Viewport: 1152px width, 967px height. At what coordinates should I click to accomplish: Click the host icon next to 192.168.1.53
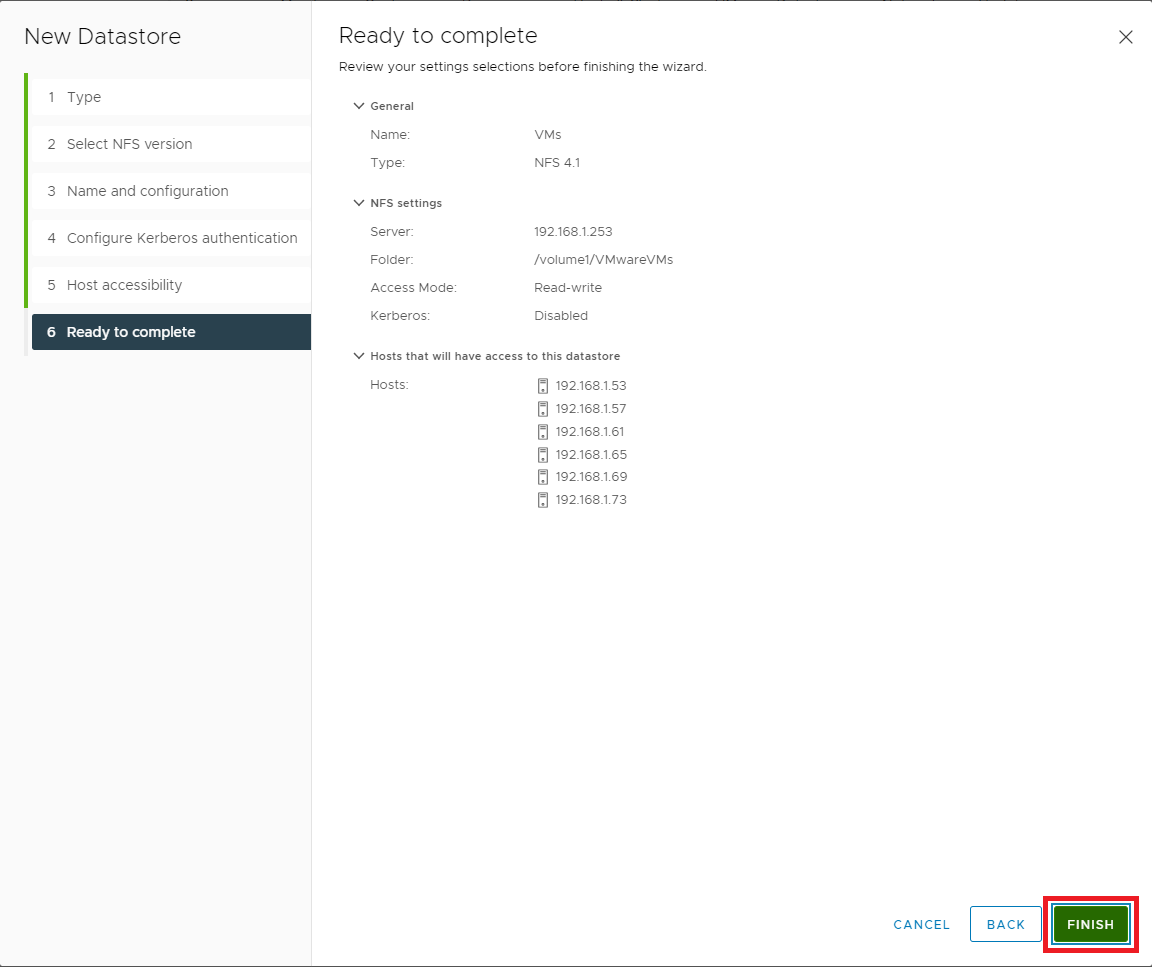(543, 386)
